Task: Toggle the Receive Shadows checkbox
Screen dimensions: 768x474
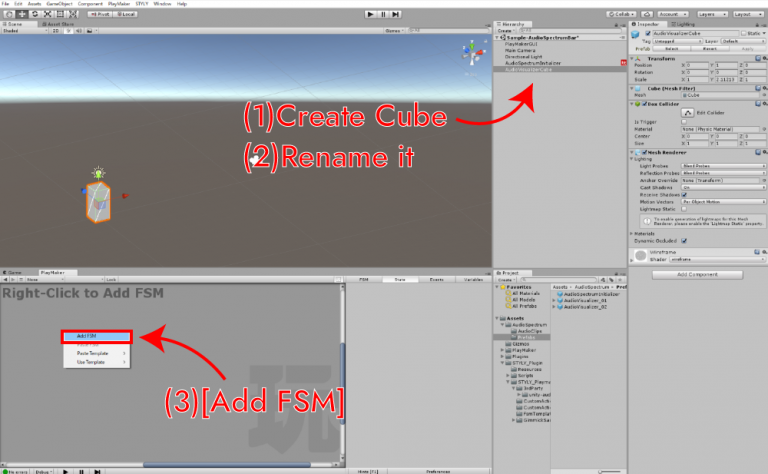Action: tap(684, 194)
